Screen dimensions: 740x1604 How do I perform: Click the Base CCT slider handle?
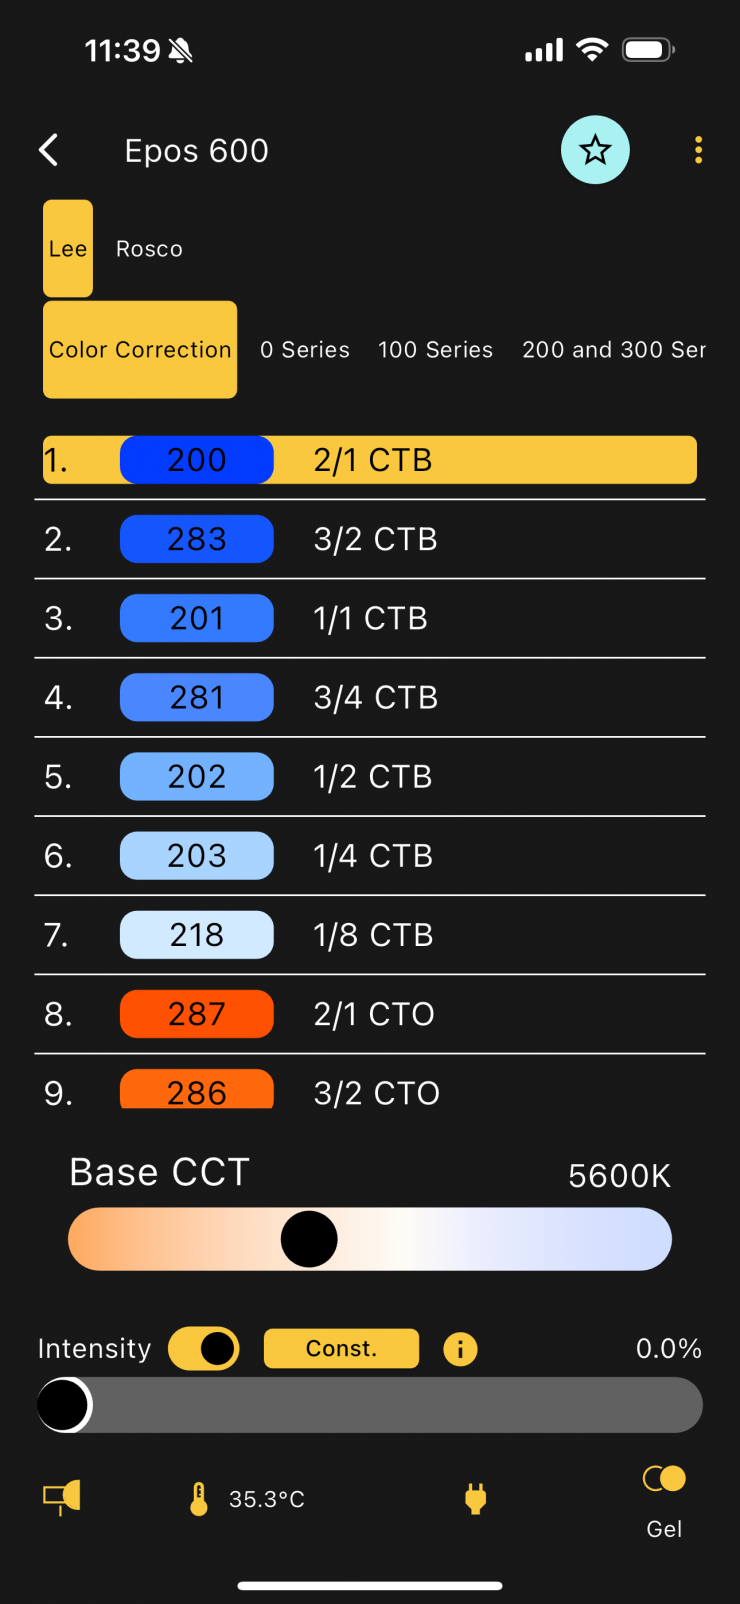(x=309, y=1239)
